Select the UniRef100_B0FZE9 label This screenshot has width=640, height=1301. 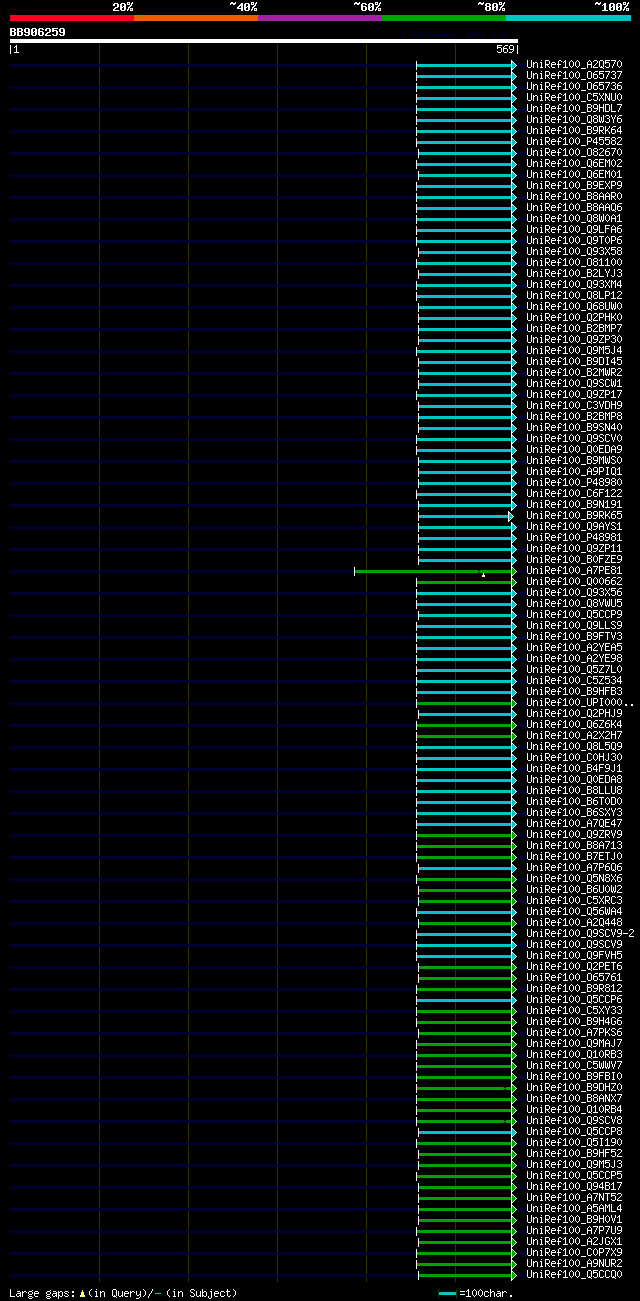(574, 559)
